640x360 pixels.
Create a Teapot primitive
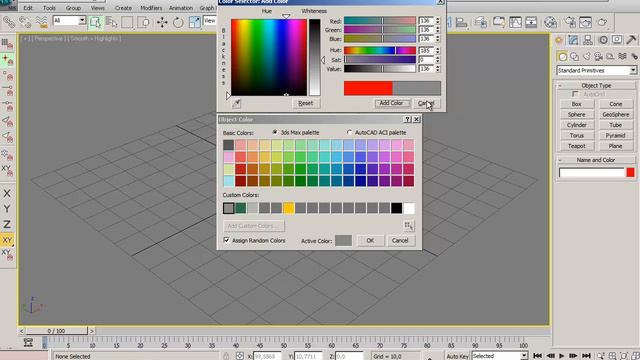(x=576, y=146)
